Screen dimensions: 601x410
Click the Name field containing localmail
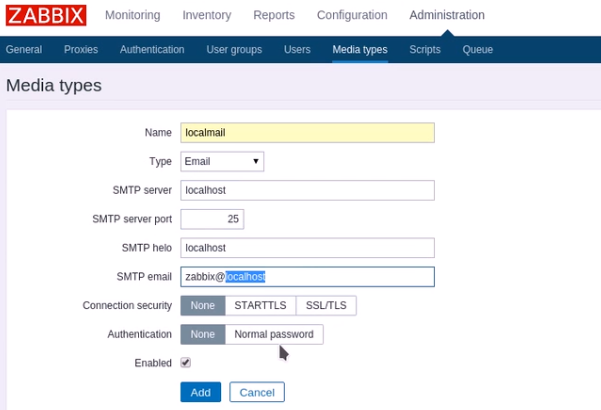tap(307, 133)
